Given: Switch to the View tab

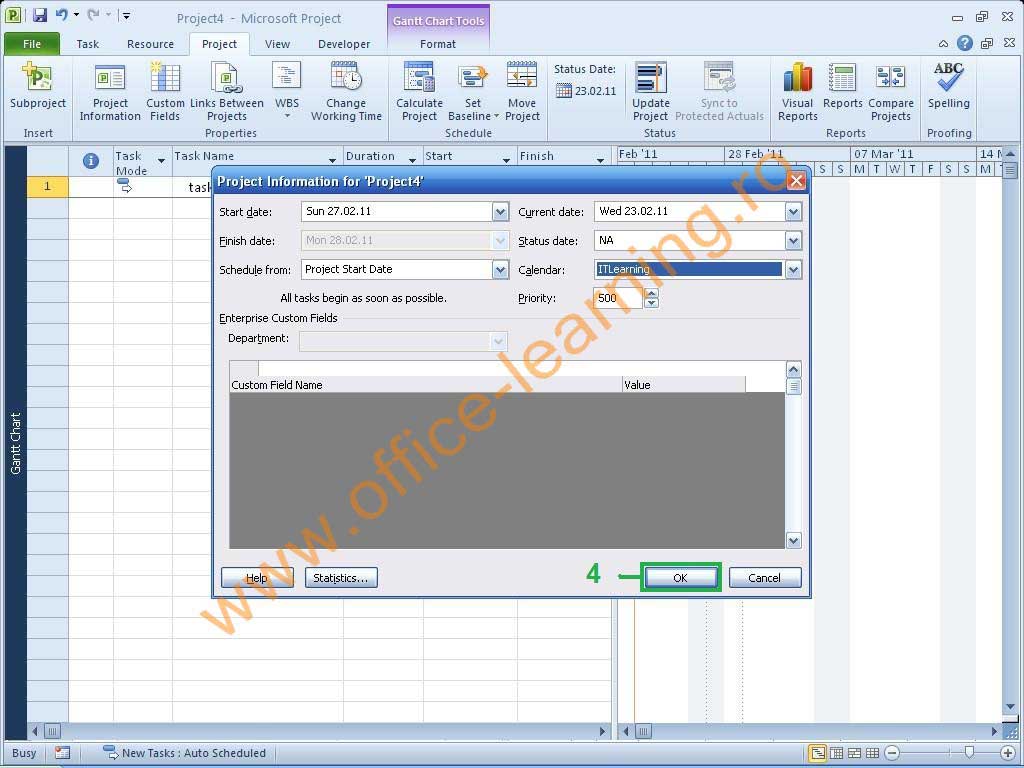Looking at the screenshot, I should (x=278, y=44).
